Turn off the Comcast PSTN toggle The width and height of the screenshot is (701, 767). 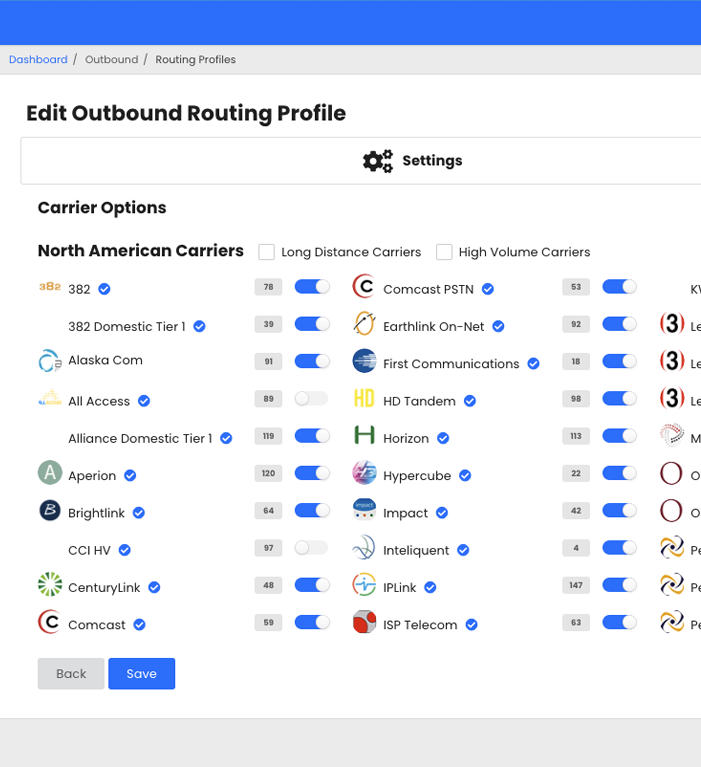[620, 287]
